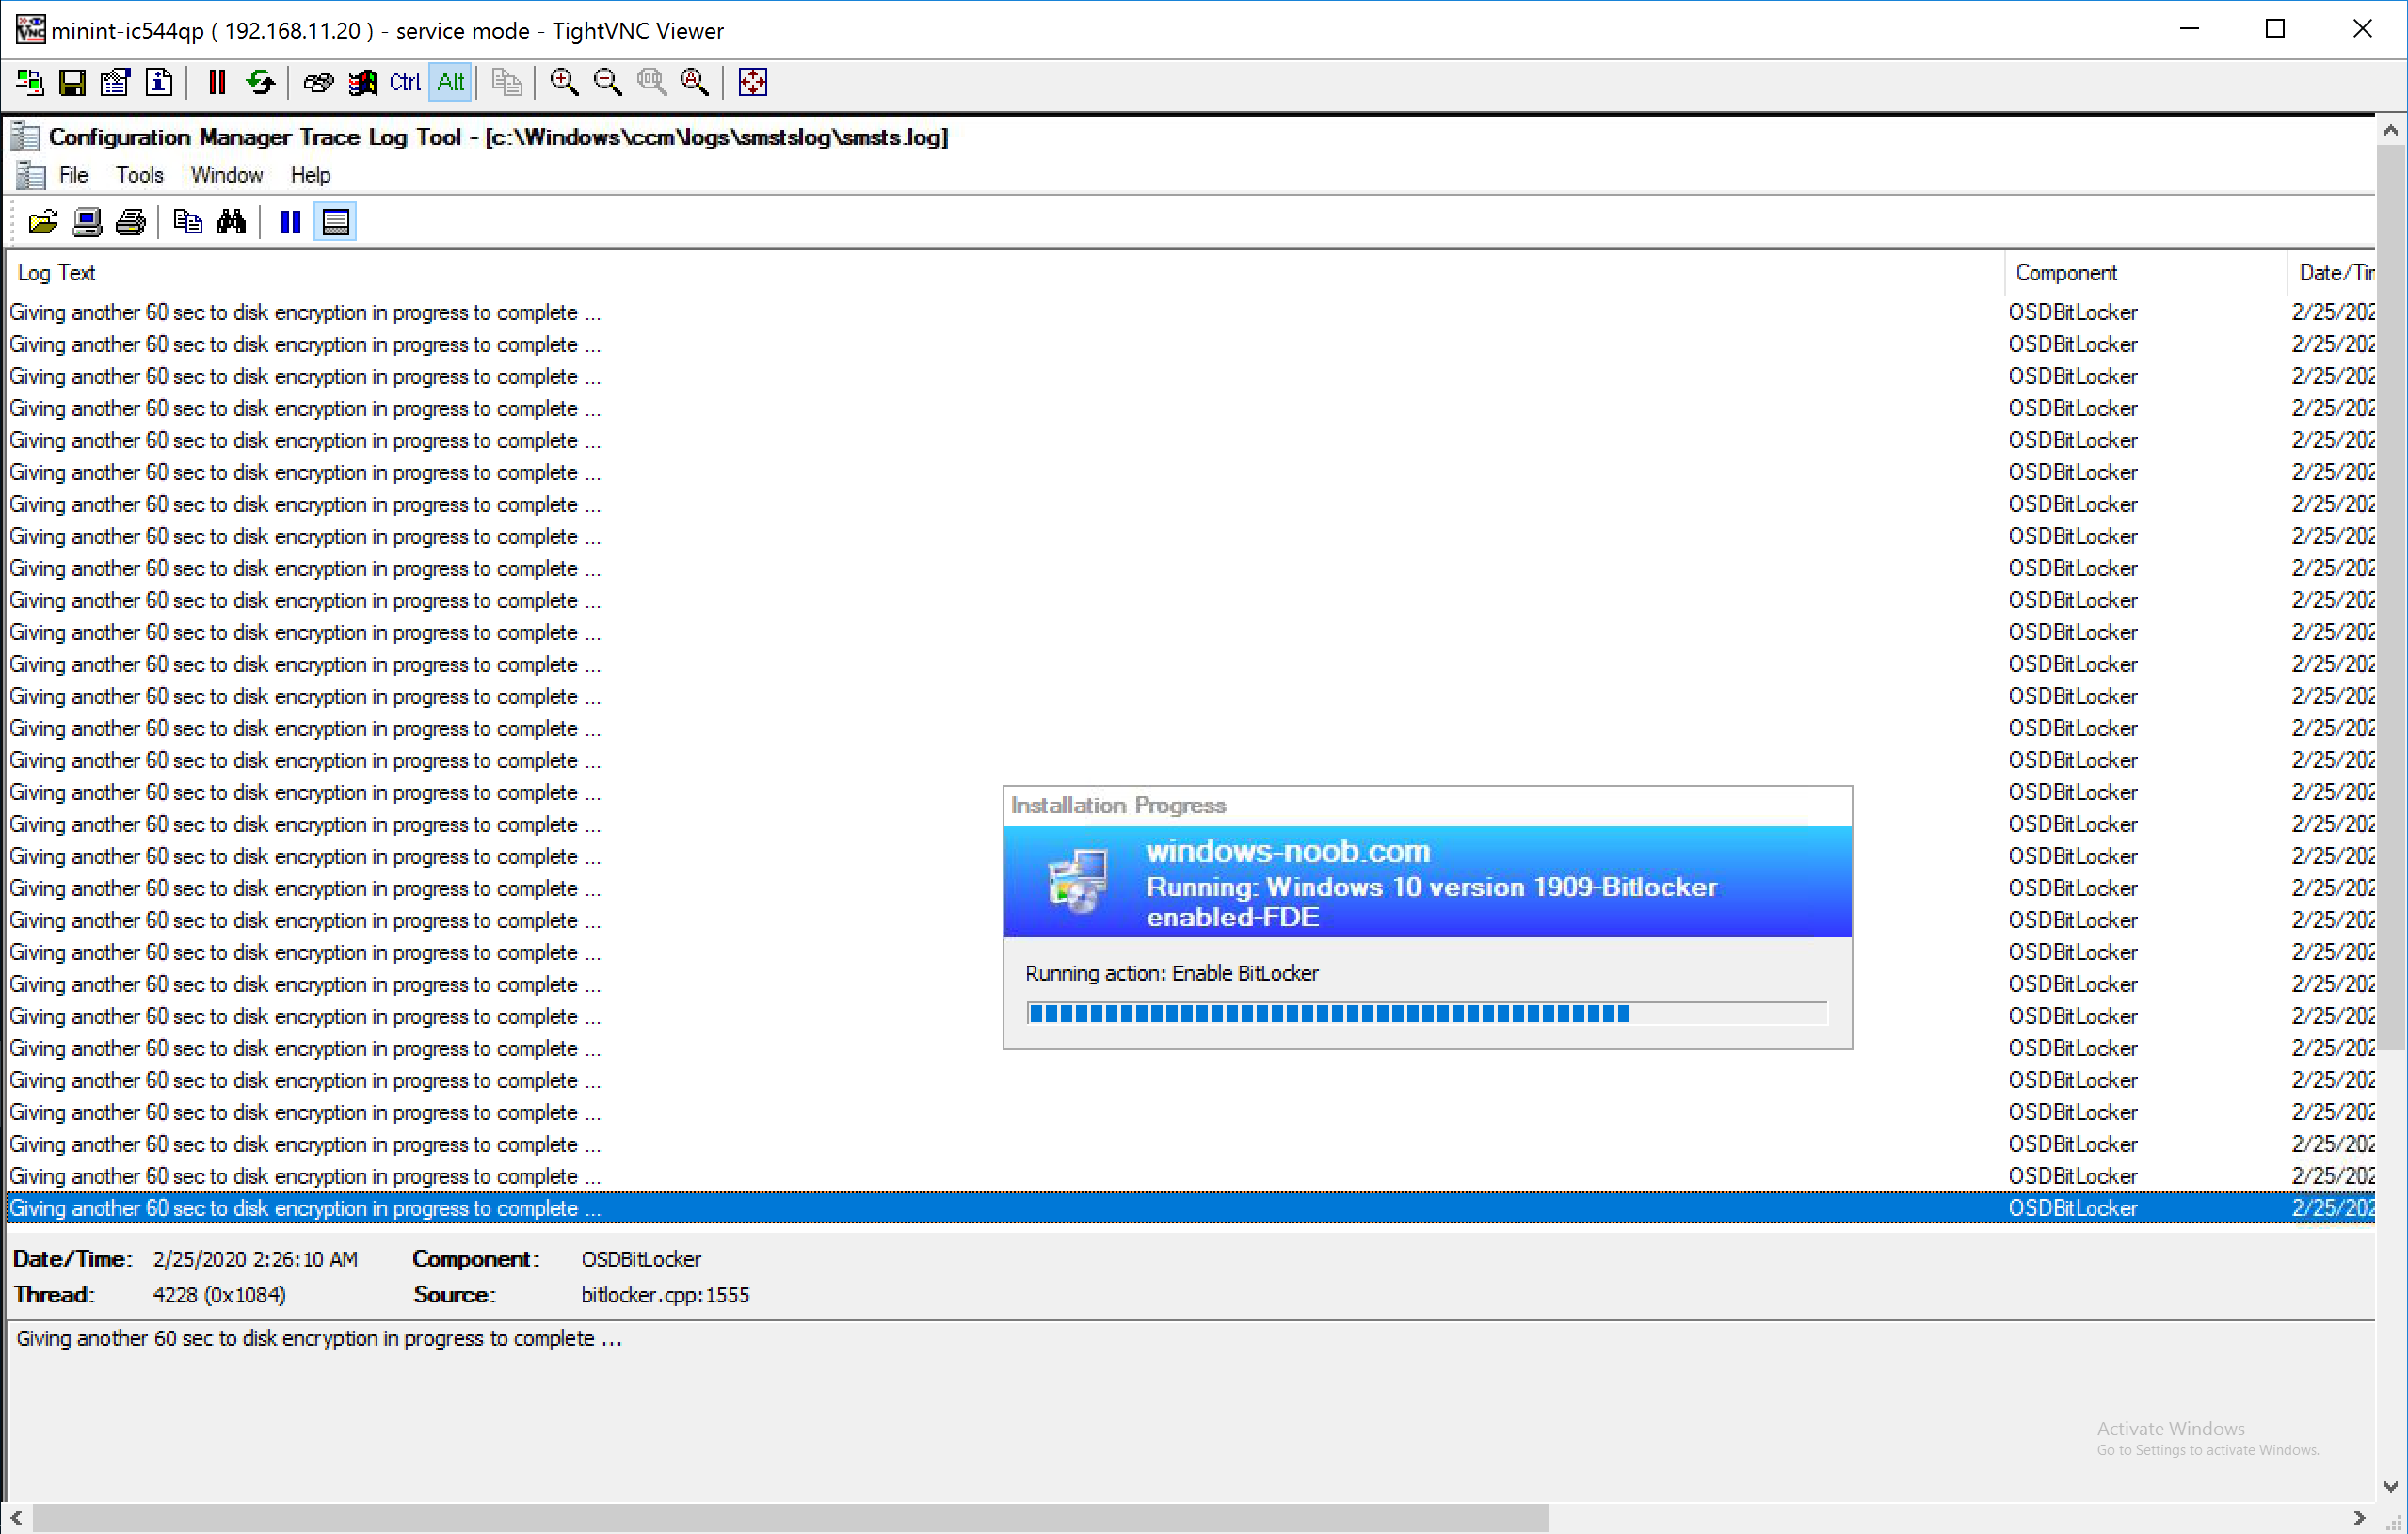Screen dimensions: 2408x1534
Task: Toggle the Ctrl key button in VNC toolbar
Action: pyautogui.click(x=405, y=82)
